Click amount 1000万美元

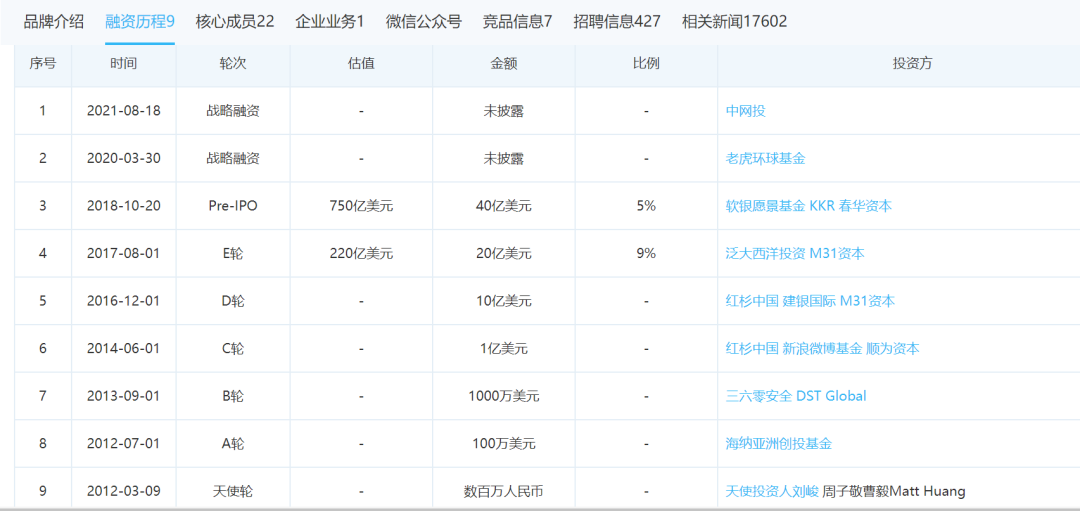click(503, 396)
